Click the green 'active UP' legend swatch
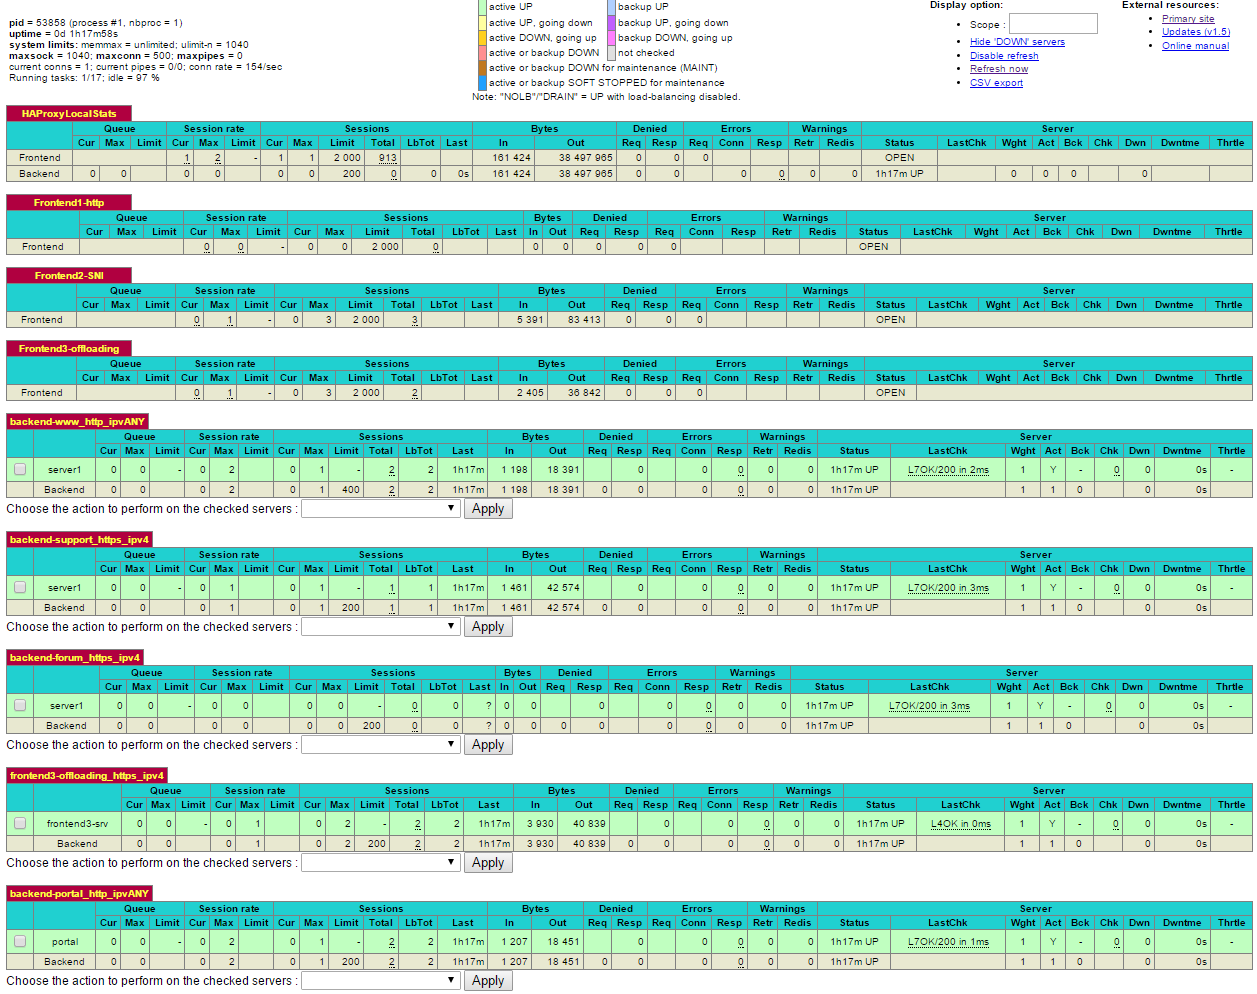Image resolution: width=1257 pixels, height=994 pixels. (482, 7)
